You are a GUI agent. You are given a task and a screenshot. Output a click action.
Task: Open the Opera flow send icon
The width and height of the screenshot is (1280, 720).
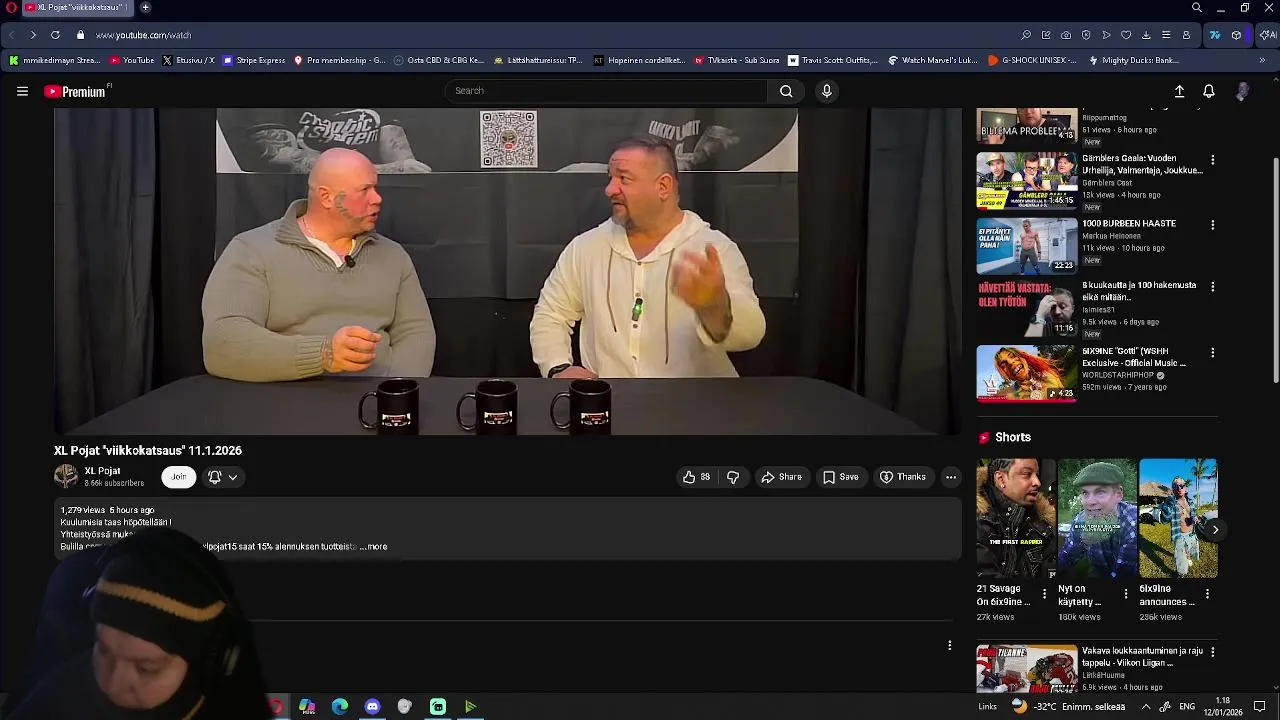(x=1106, y=35)
